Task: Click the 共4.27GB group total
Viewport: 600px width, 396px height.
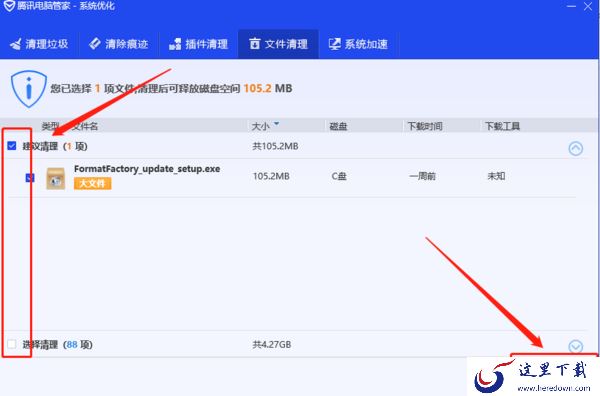Action: 272,344
